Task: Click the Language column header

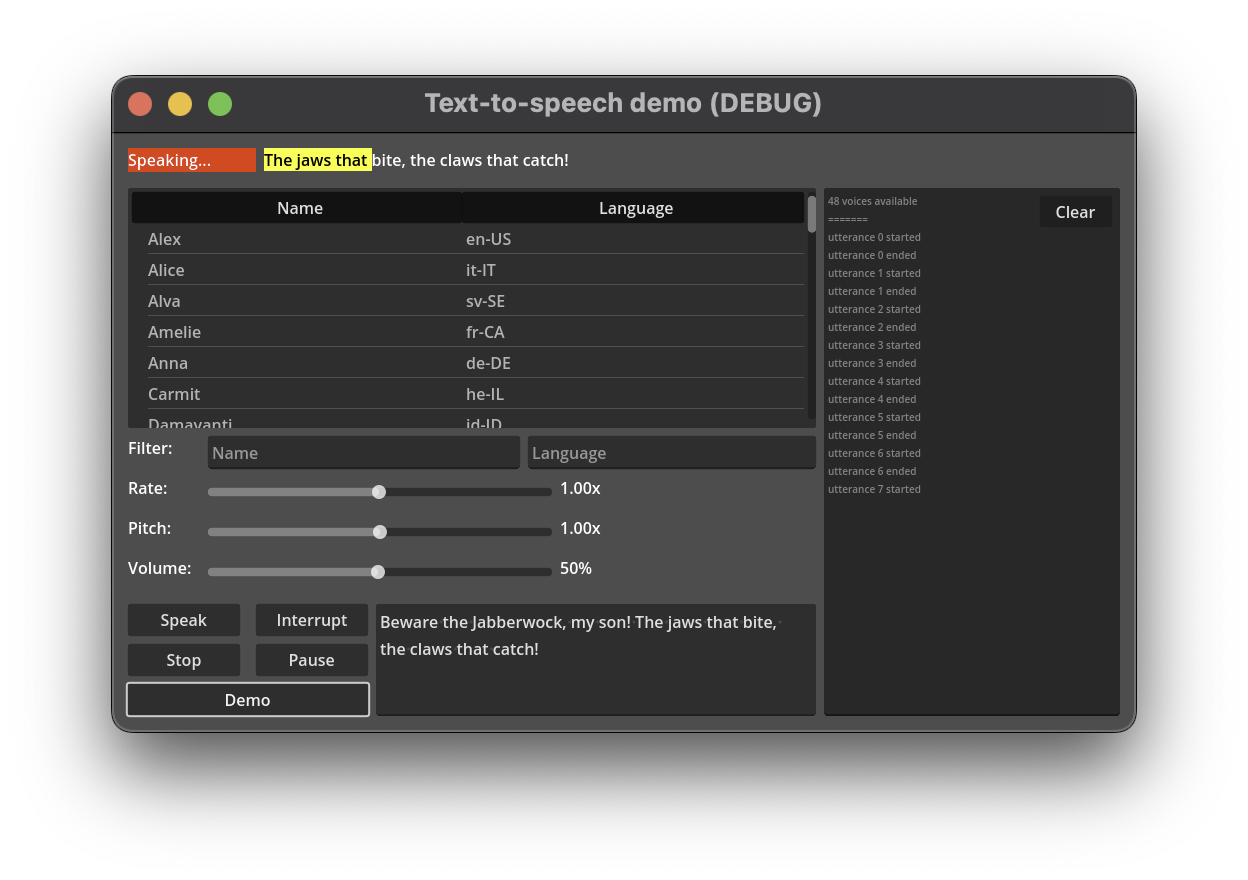Action: pyautogui.click(x=635, y=207)
